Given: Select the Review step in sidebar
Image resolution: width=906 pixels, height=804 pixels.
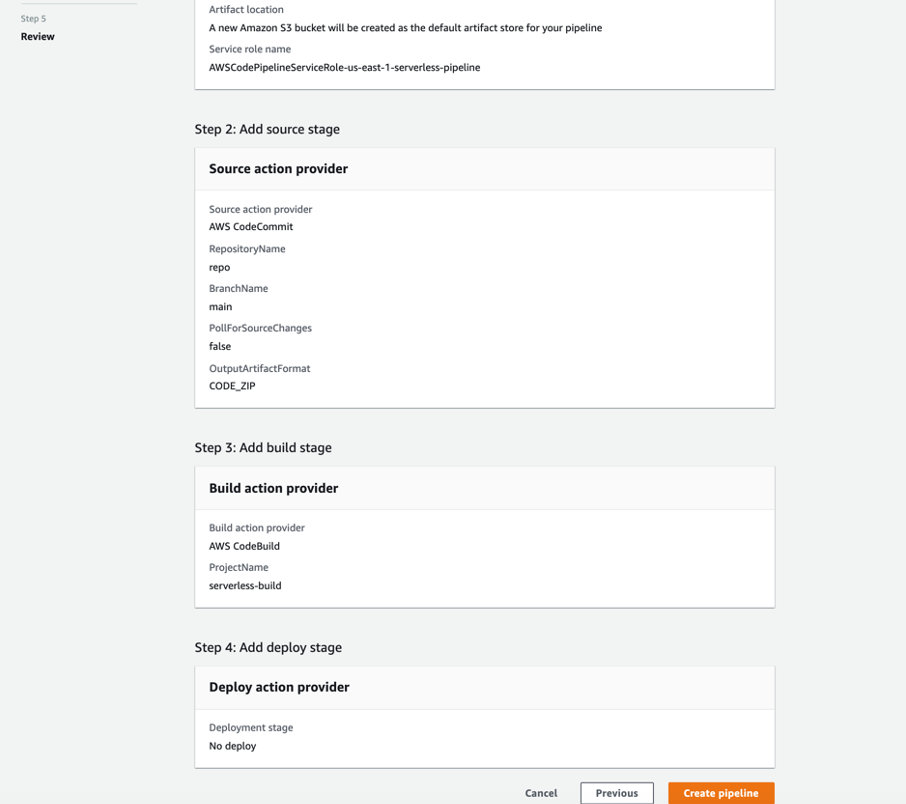Looking at the screenshot, I should [38, 37].
